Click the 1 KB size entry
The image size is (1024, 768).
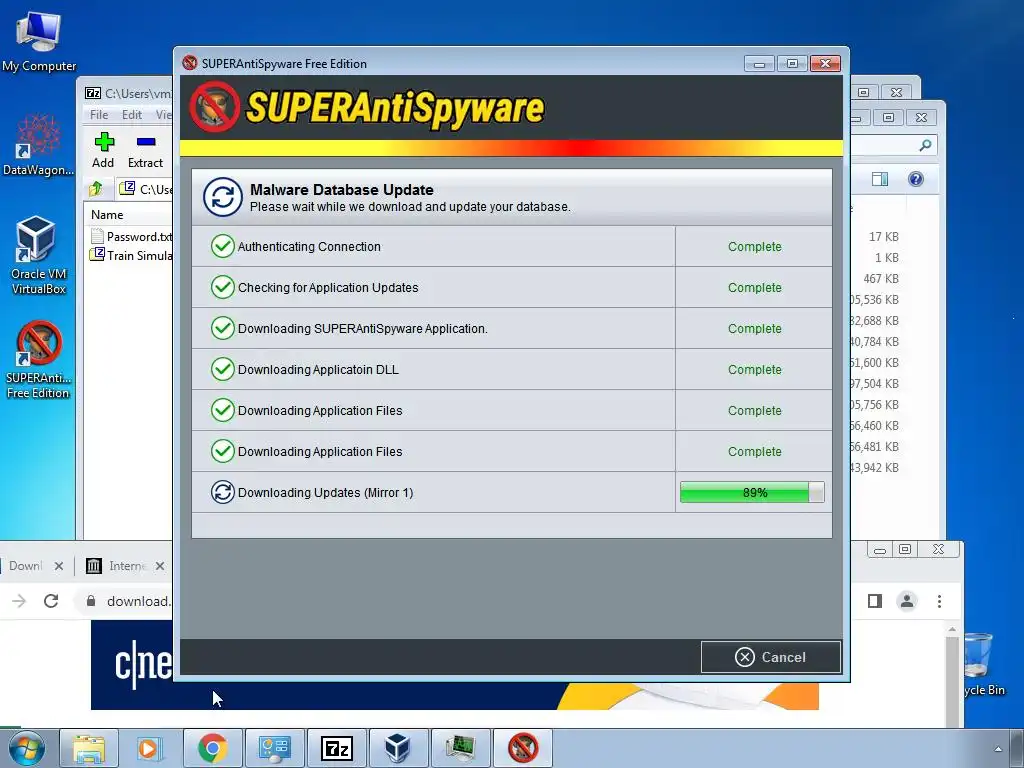[x=887, y=257]
